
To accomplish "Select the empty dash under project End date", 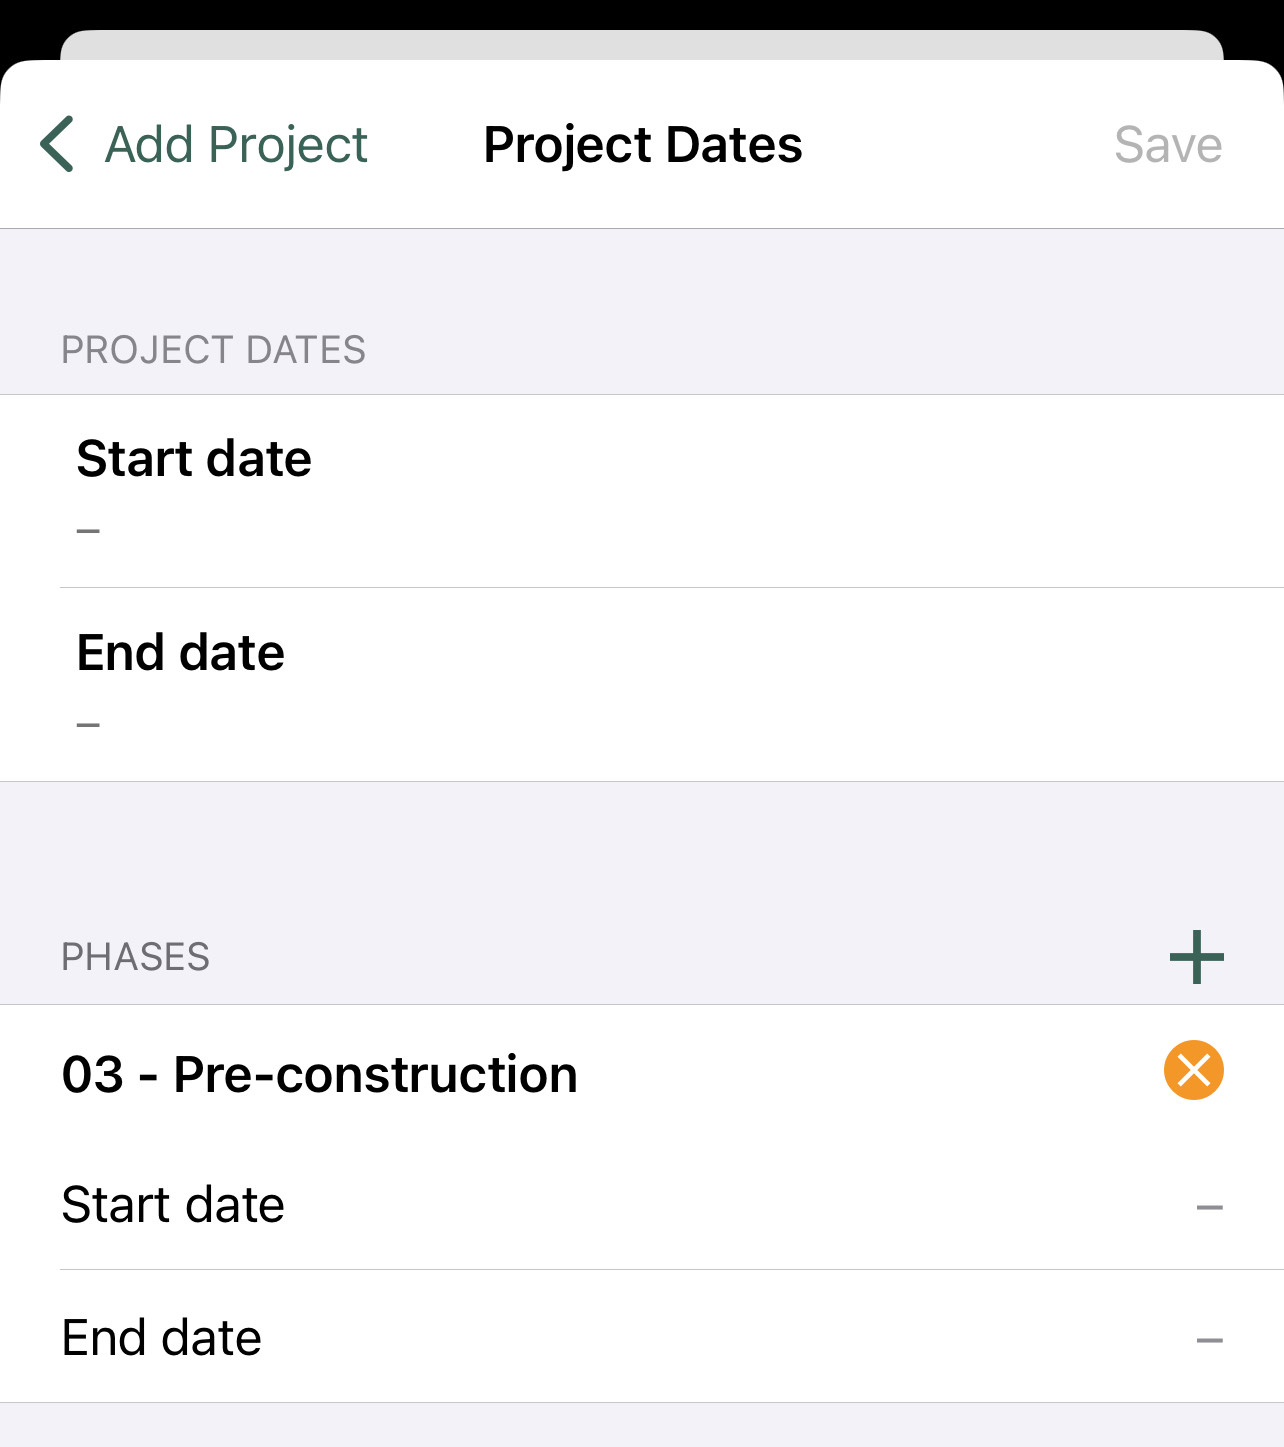I will tap(88, 725).
